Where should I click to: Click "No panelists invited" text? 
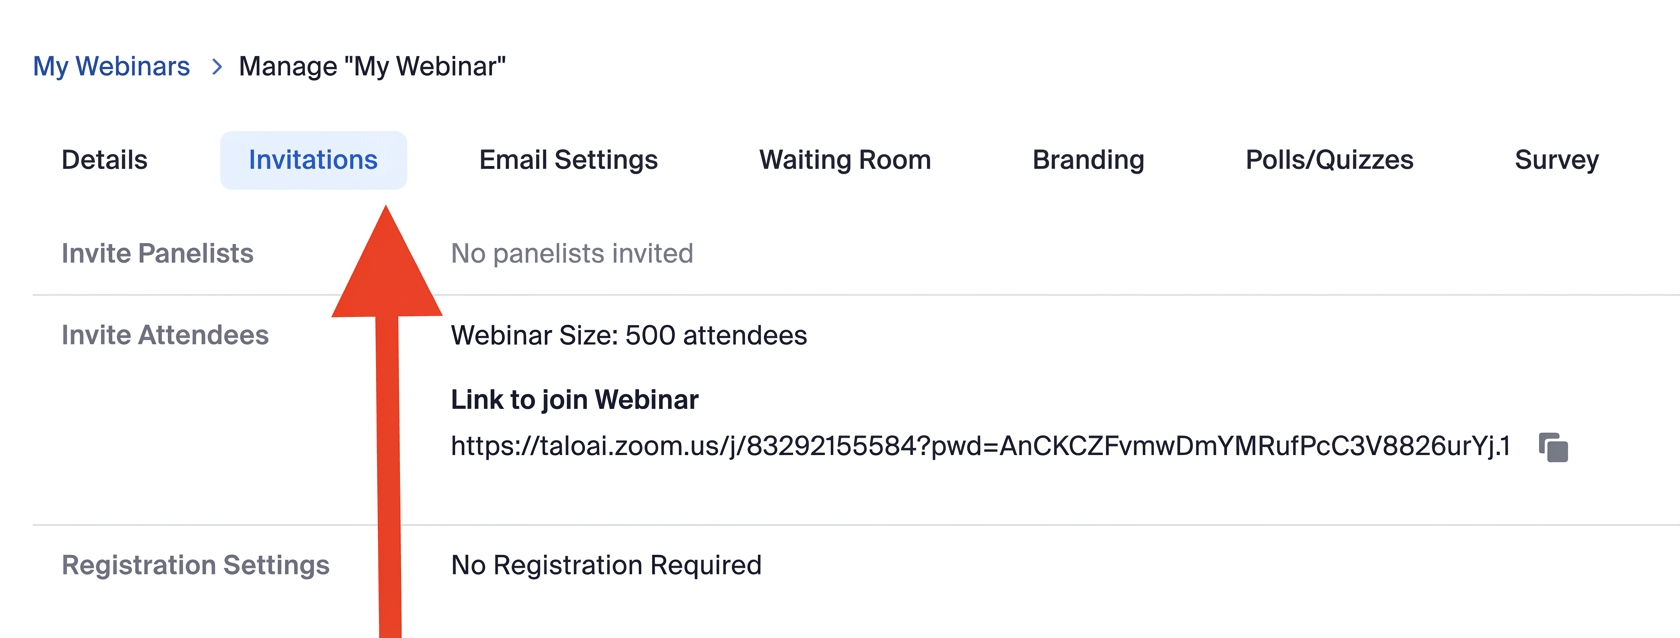tap(571, 254)
